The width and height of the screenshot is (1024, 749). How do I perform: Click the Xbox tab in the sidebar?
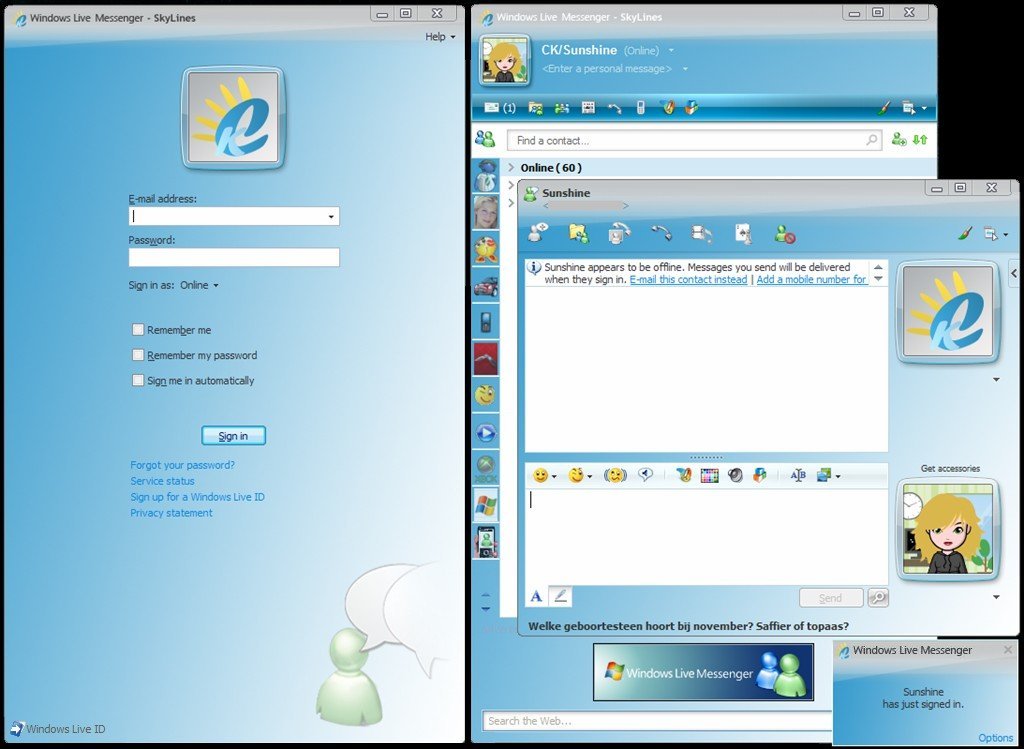pyautogui.click(x=485, y=468)
